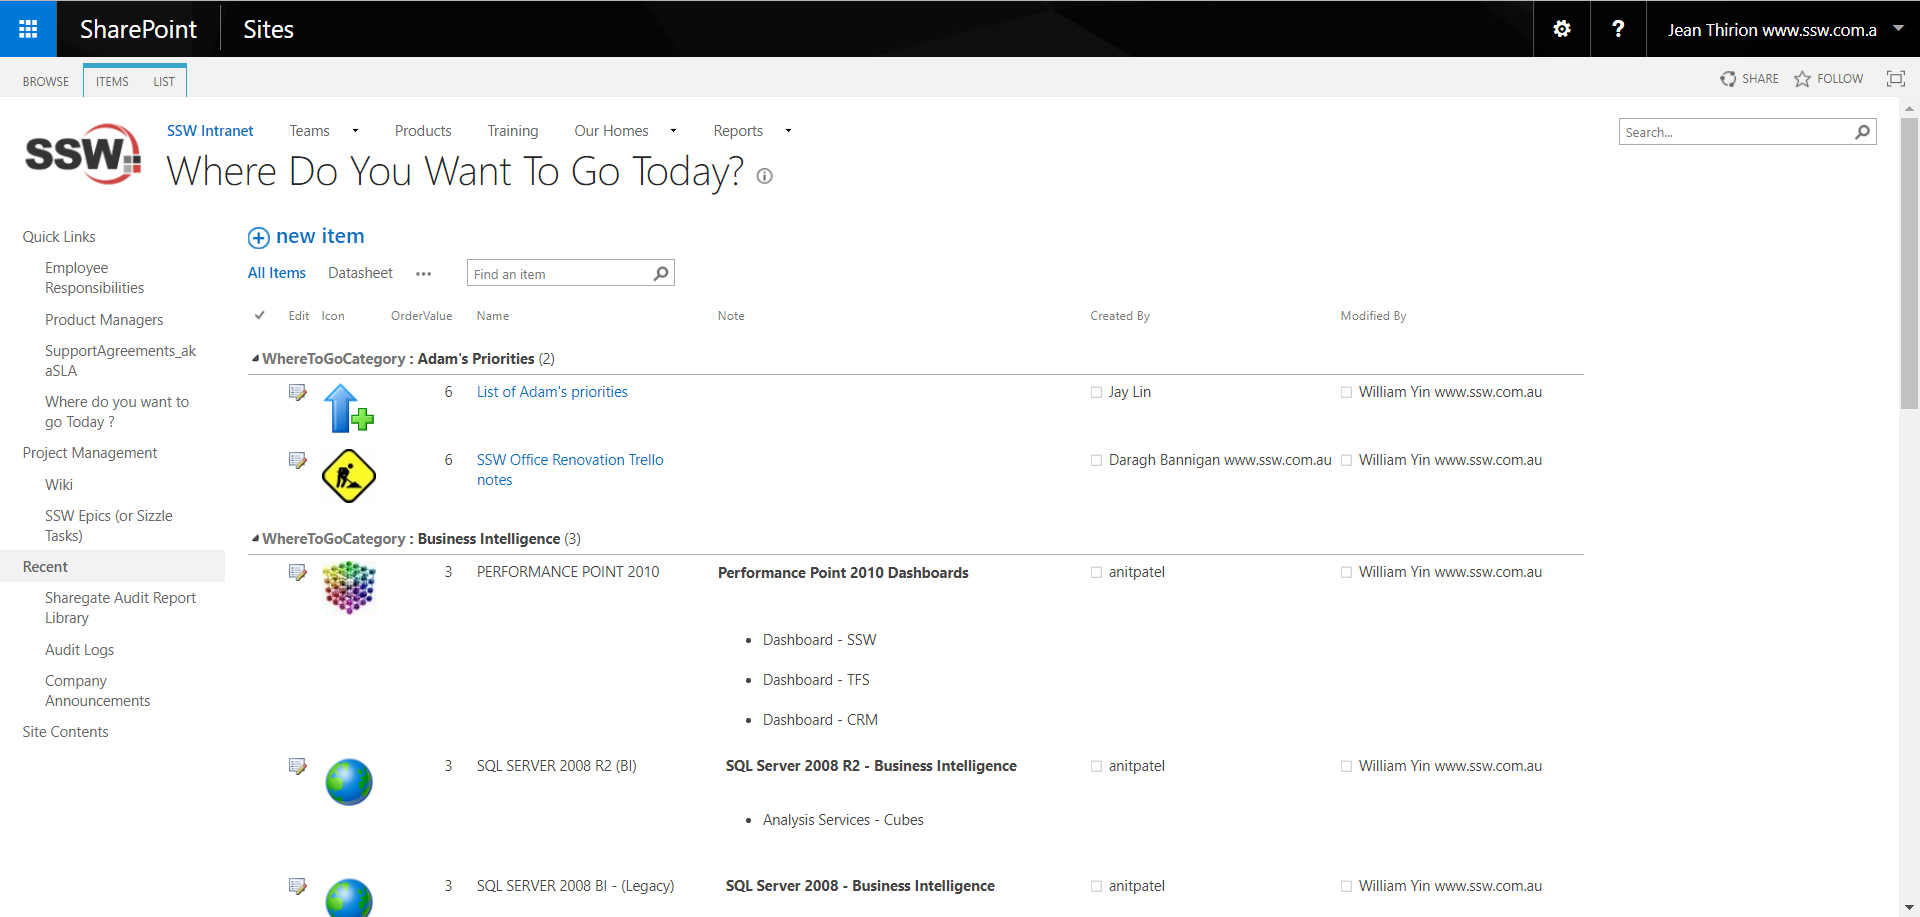Collapse the Business Intelligence category group
Image resolution: width=1920 pixels, height=917 pixels.
click(x=255, y=538)
